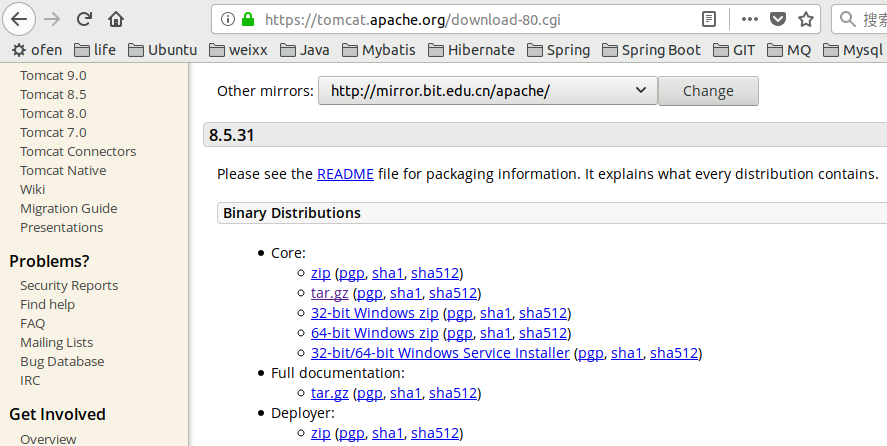Image resolution: width=887 pixels, height=446 pixels.
Task: Click the green padlock security icon
Action: pos(247,19)
